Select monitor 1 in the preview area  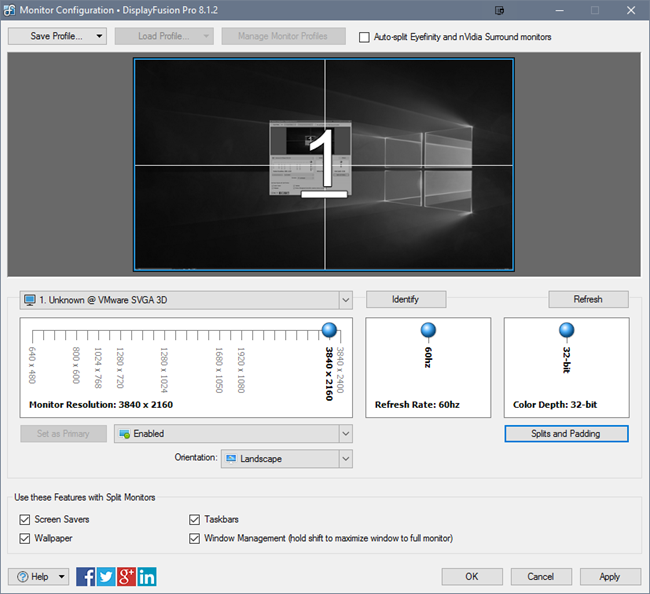click(324, 165)
